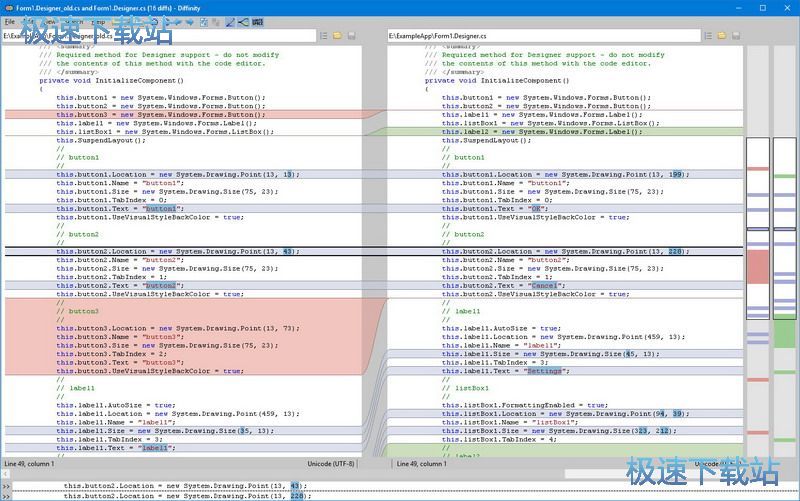Screen dimensions: 800x501
Task: Open folder icon for left file pane
Action: coord(337,36)
